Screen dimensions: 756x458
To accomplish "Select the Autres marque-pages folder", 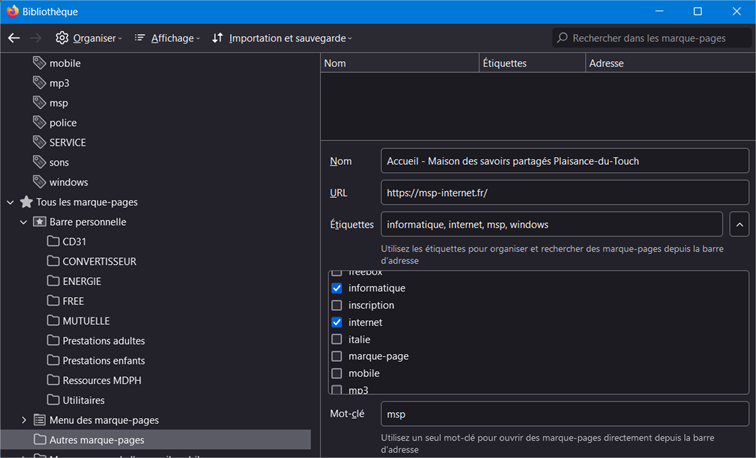I will coord(96,440).
